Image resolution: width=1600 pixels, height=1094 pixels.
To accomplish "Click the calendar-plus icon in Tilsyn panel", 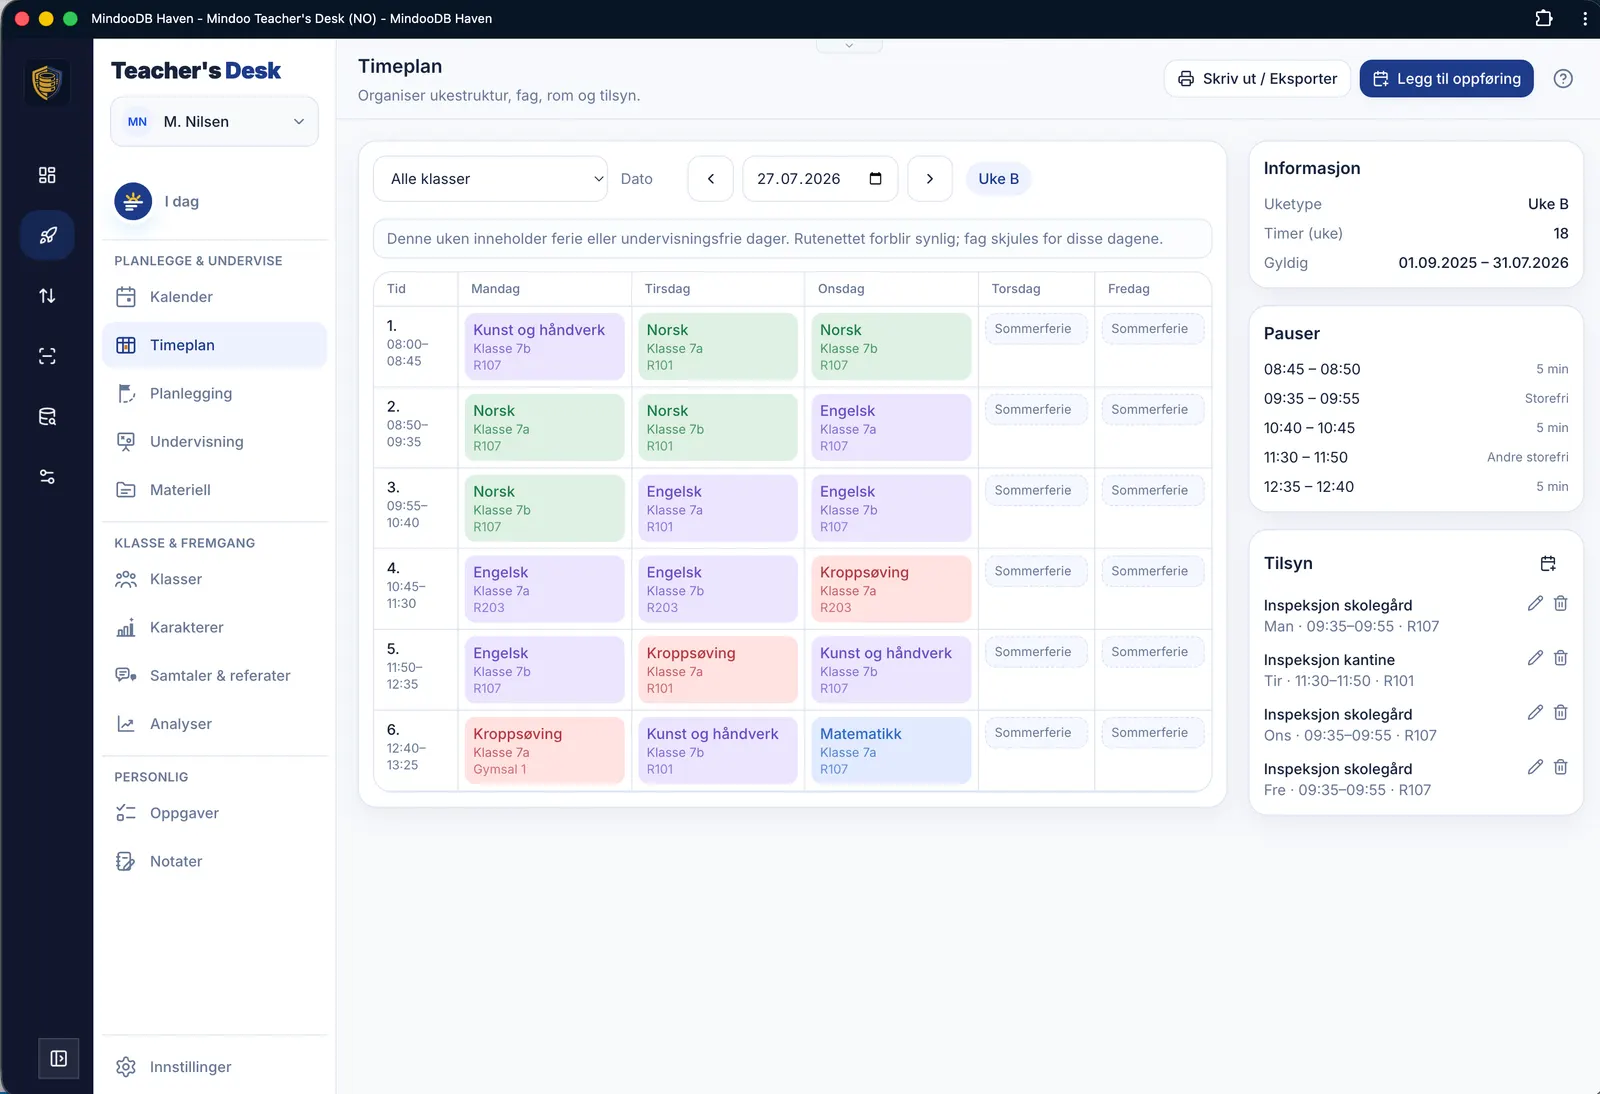I will [1548, 564].
